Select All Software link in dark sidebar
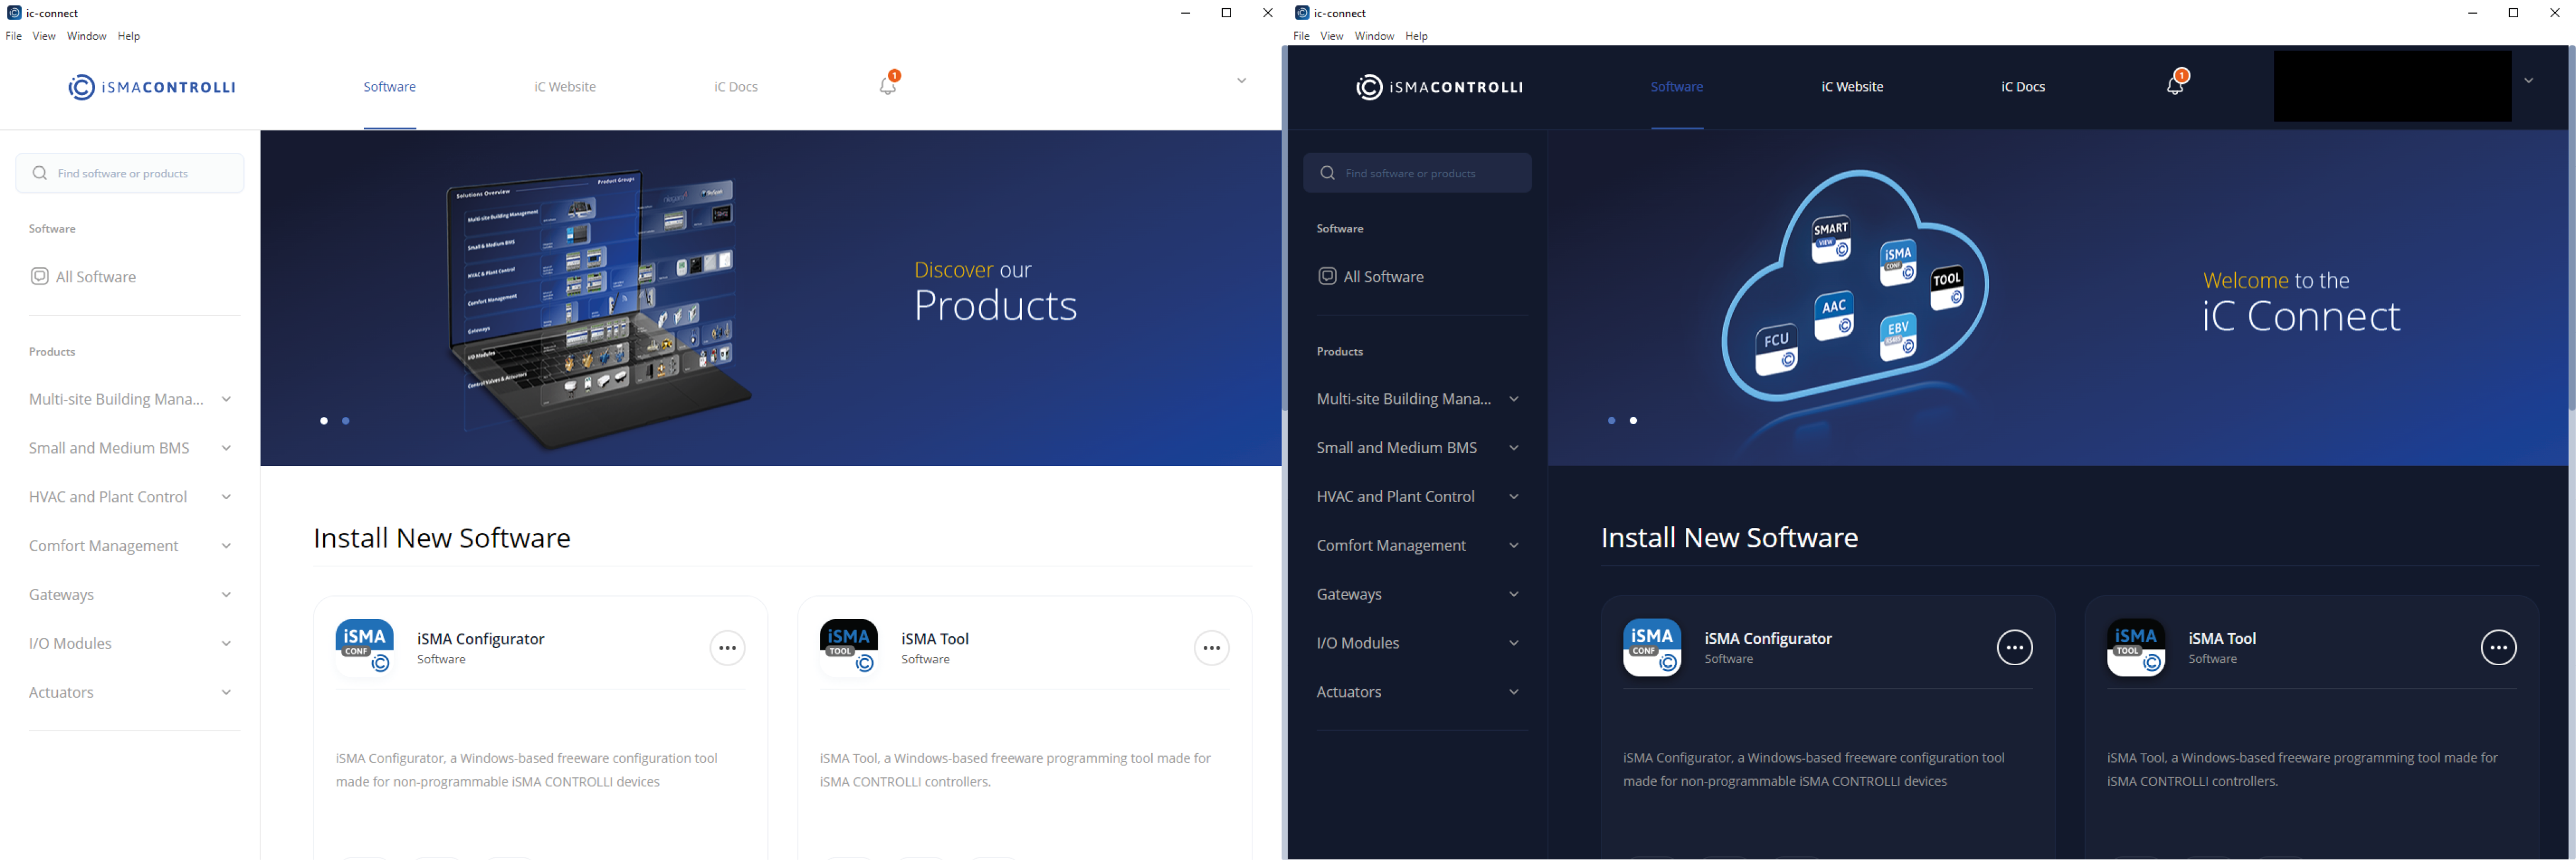This screenshot has width=2576, height=860. tap(1384, 277)
